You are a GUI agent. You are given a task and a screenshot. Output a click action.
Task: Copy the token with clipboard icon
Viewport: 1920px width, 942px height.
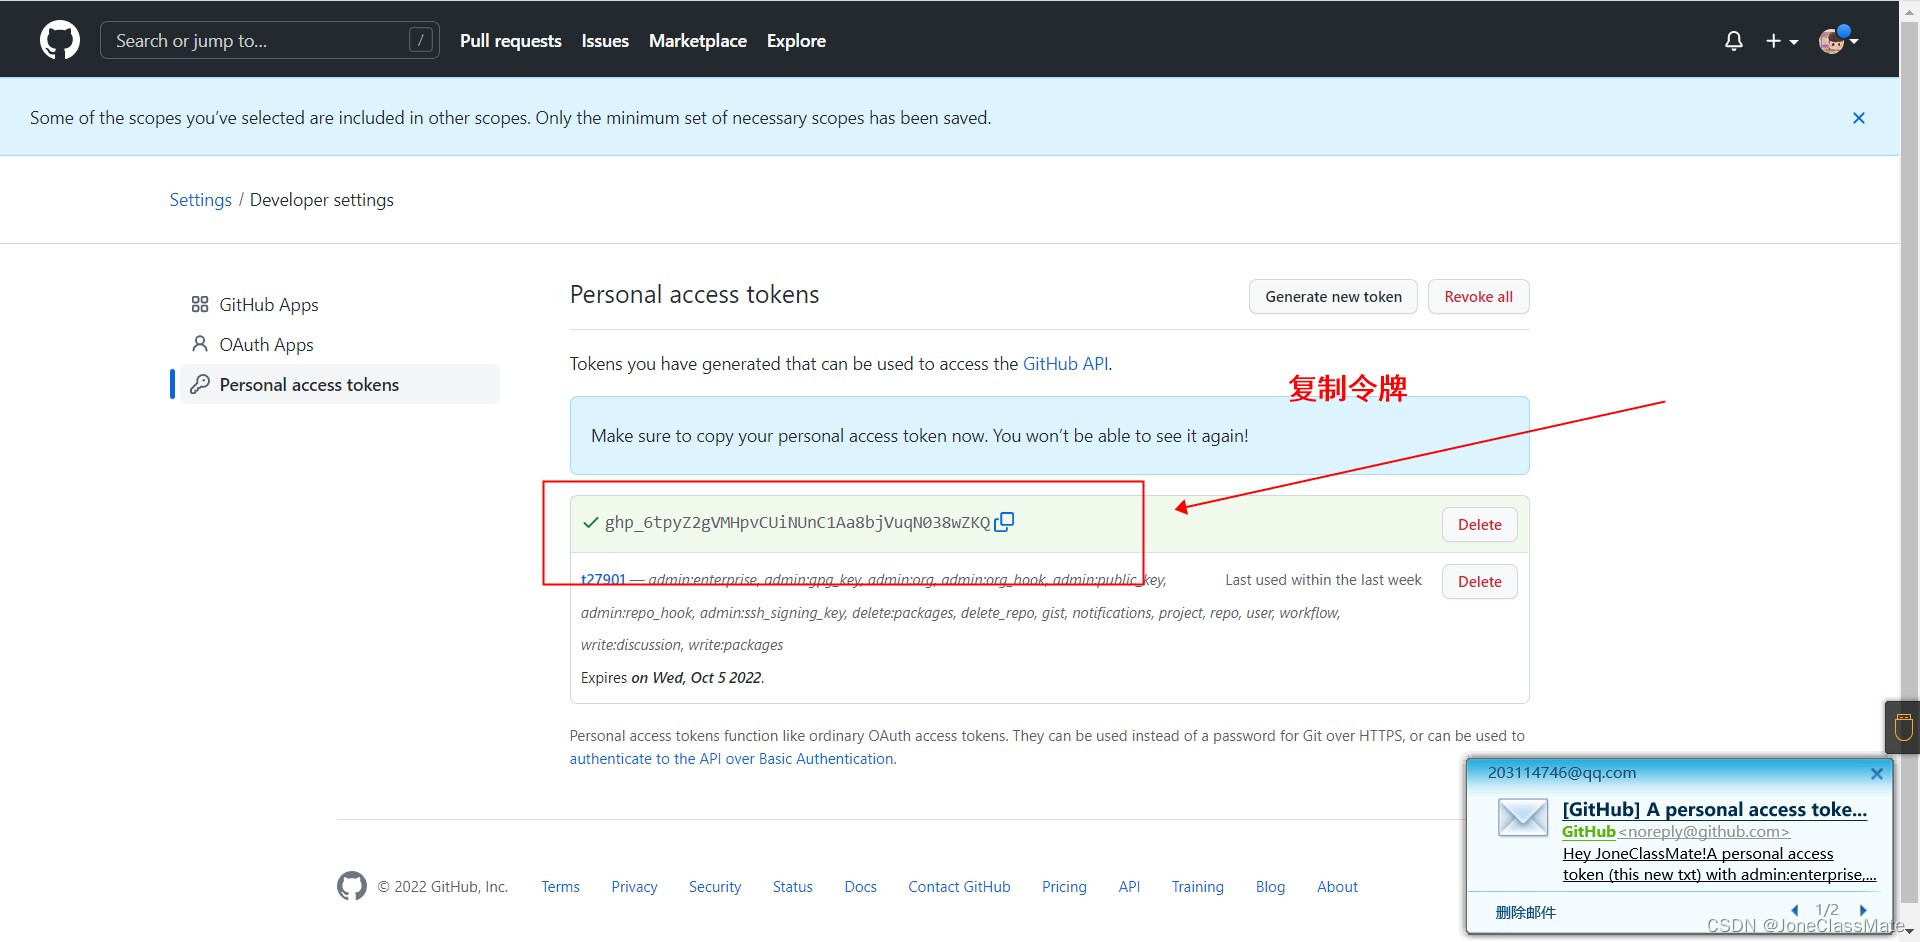[x=1004, y=522]
